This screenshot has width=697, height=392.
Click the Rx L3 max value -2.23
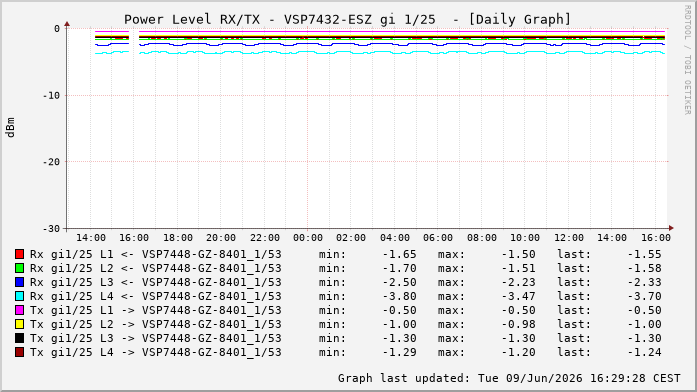point(518,282)
